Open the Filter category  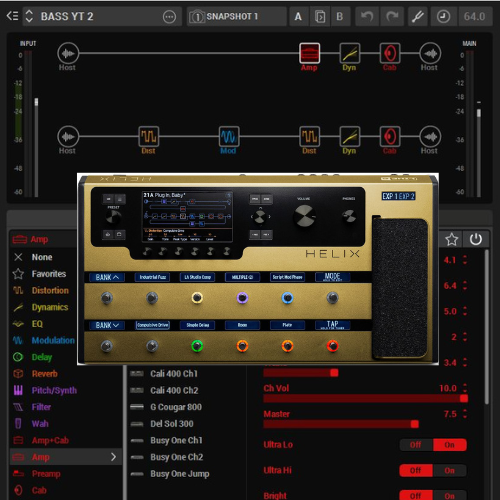click(x=41, y=407)
